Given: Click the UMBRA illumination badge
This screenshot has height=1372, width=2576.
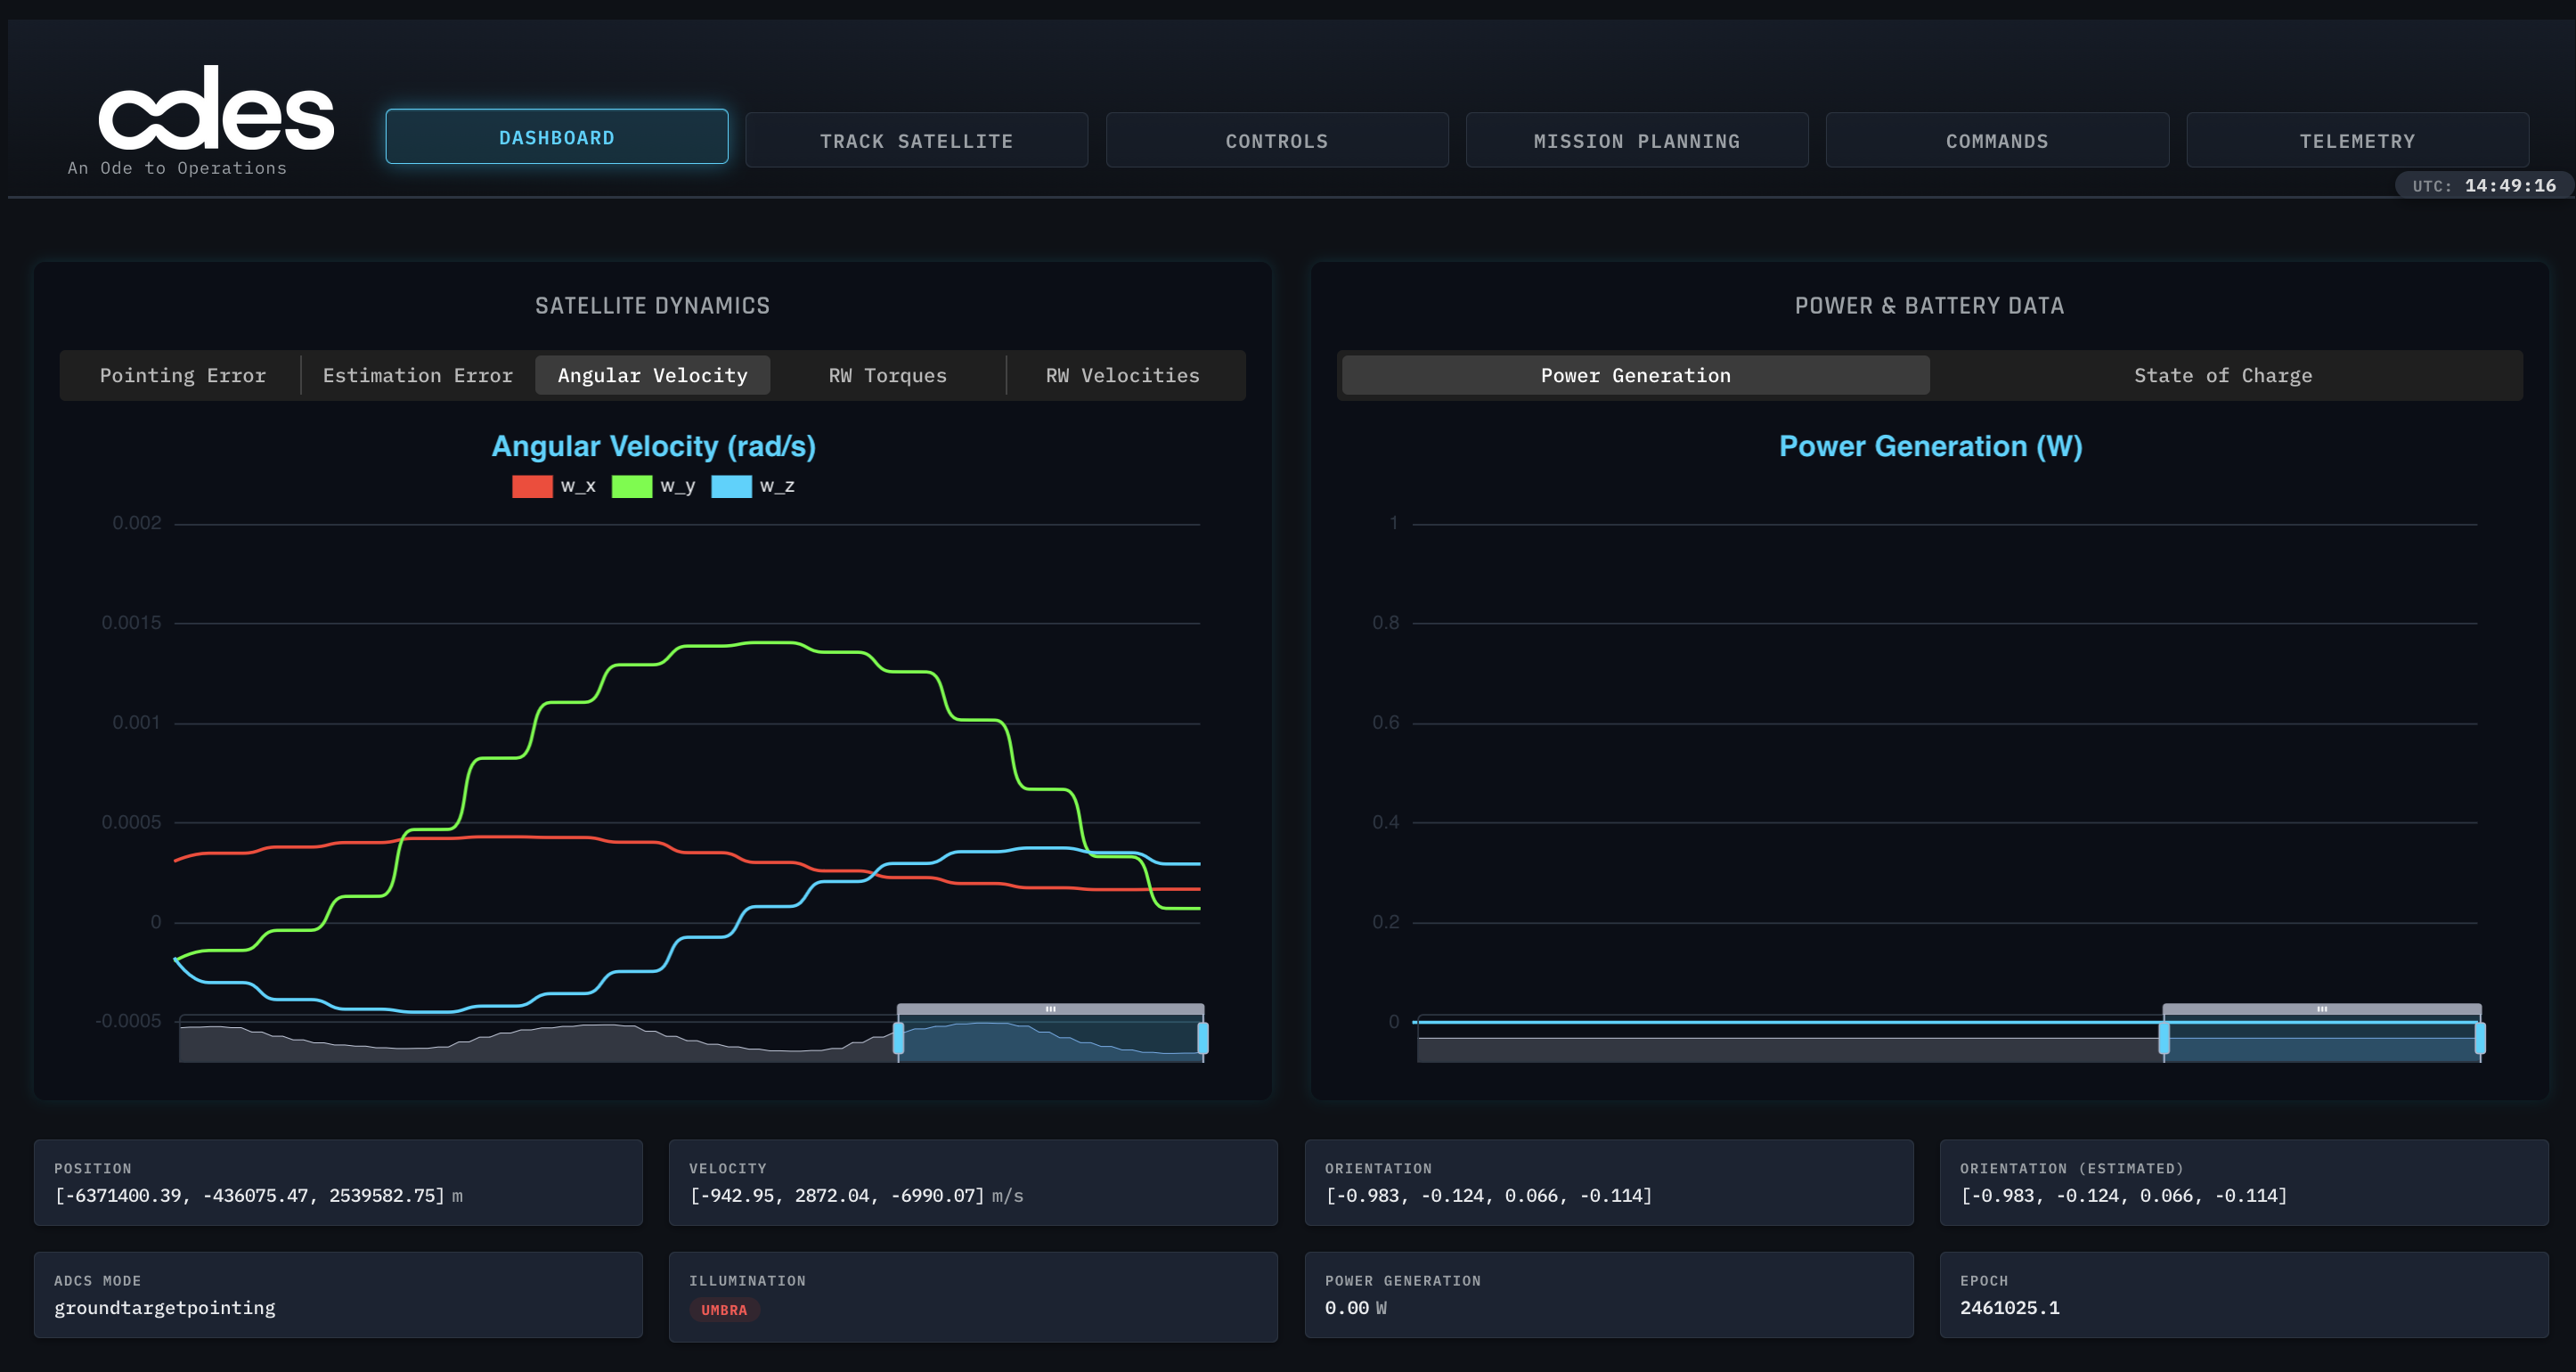Looking at the screenshot, I should coord(723,1310).
